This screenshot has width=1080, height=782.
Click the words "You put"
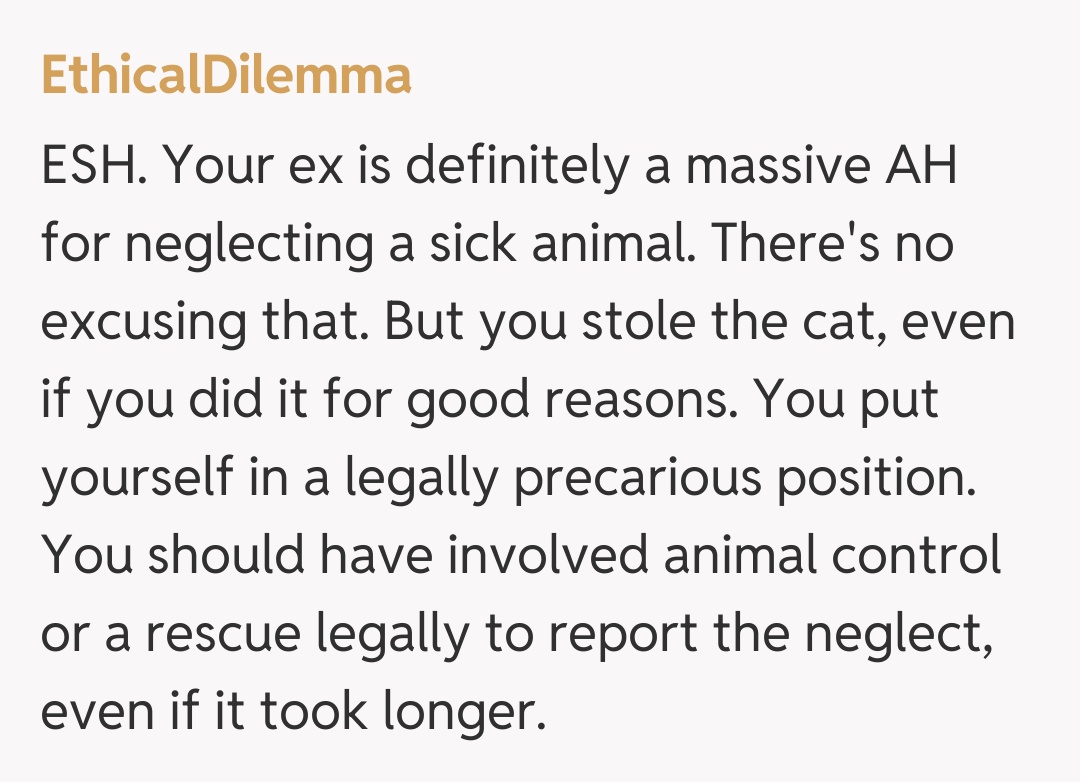(846, 399)
